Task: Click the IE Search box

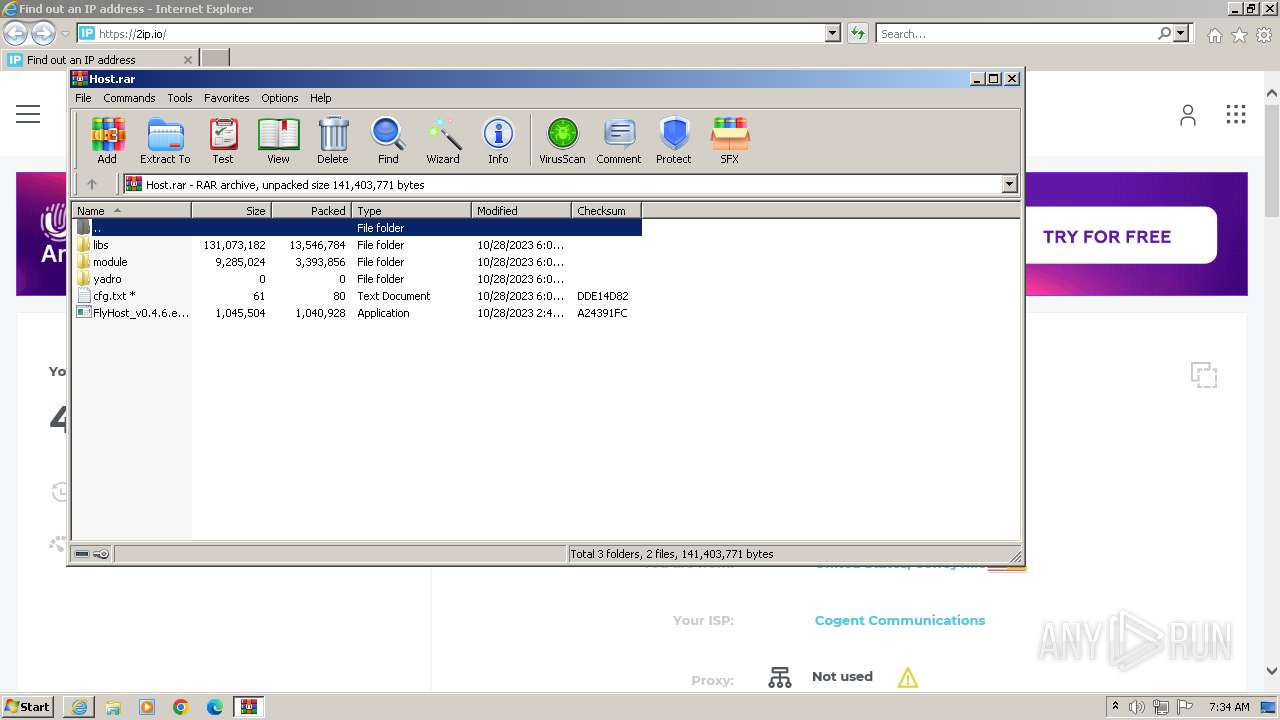Action: (x=1015, y=33)
